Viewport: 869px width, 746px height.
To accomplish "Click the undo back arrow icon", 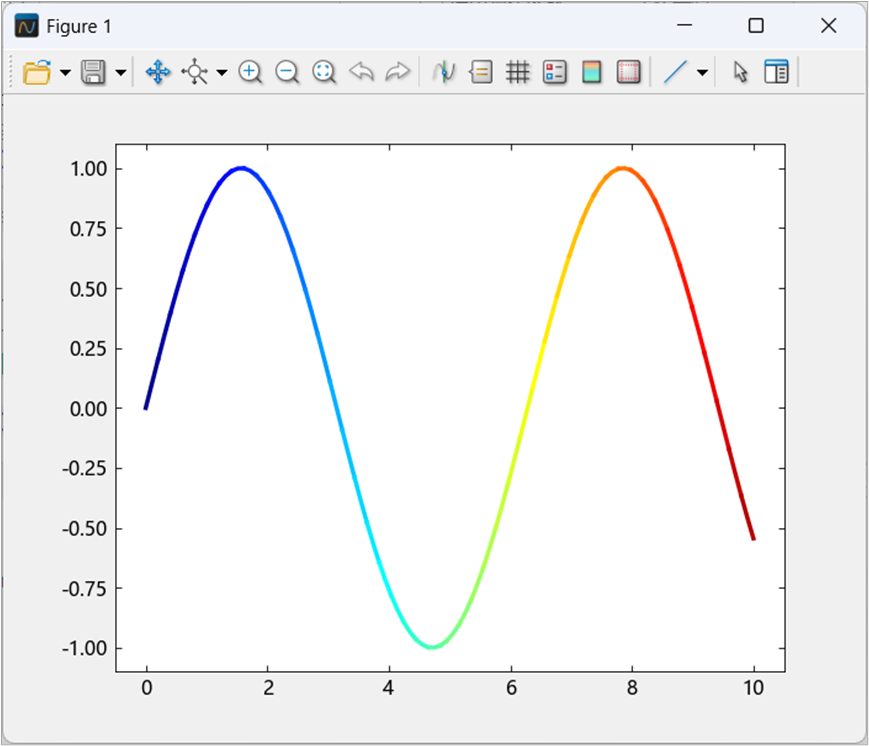I will coord(361,71).
